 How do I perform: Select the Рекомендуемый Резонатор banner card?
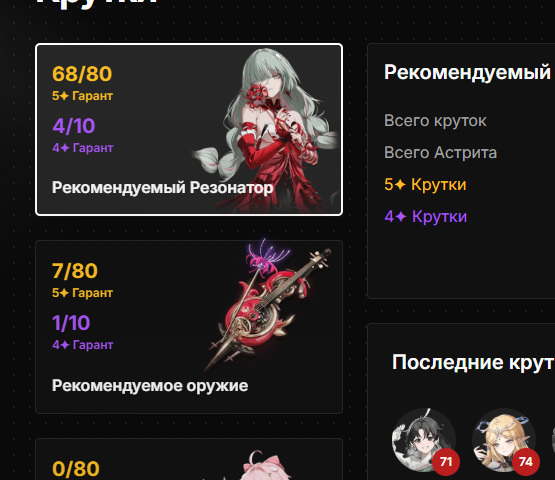pos(189,129)
